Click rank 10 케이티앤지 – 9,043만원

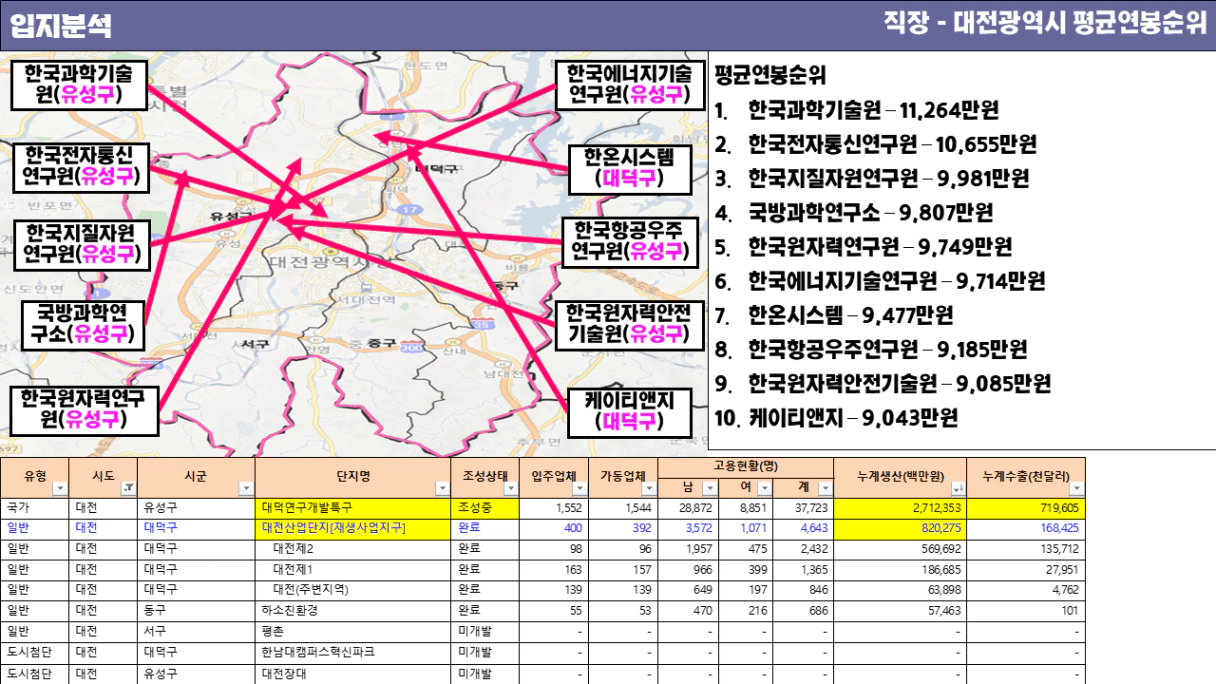(837, 418)
